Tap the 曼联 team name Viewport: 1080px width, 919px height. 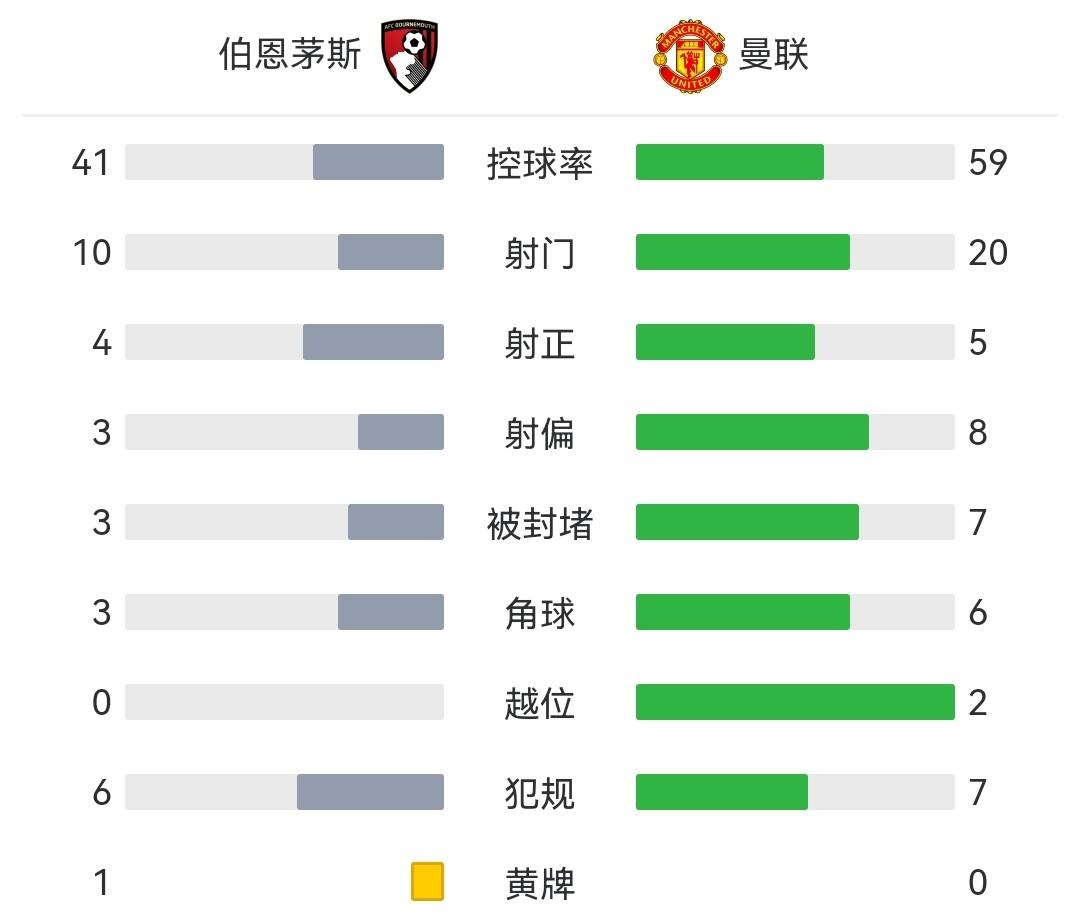[x=773, y=55]
